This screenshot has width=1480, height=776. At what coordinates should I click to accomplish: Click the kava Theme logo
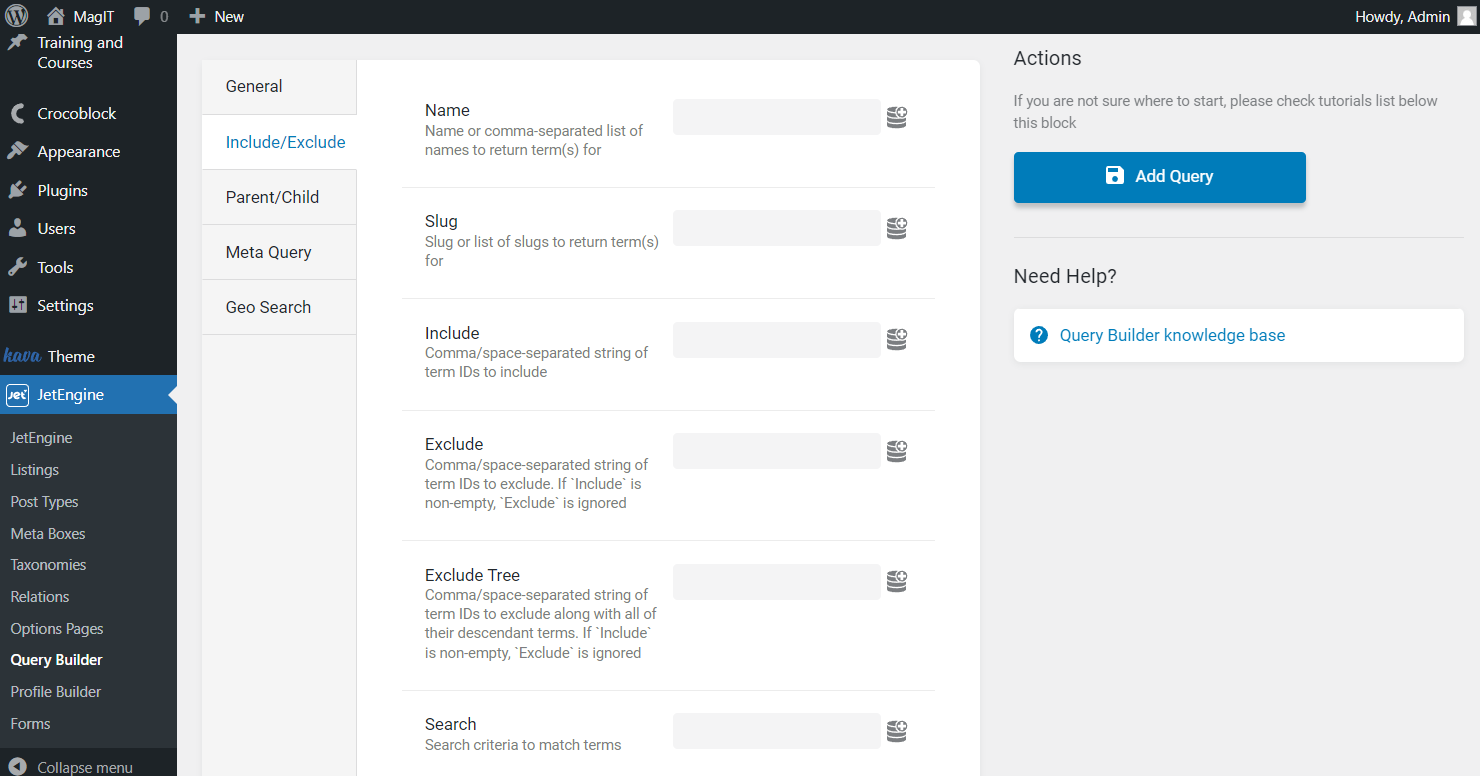coord(22,356)
